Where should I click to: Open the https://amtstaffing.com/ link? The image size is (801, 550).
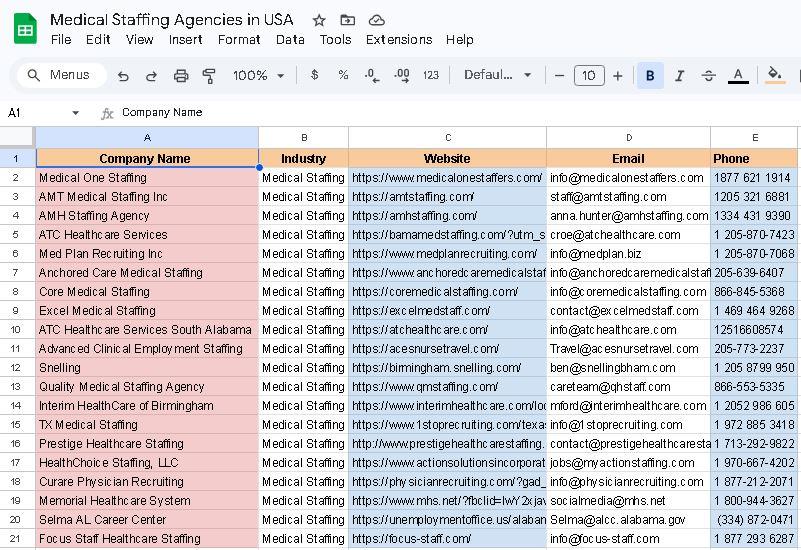pyautogui.click(x=413, y=197)
